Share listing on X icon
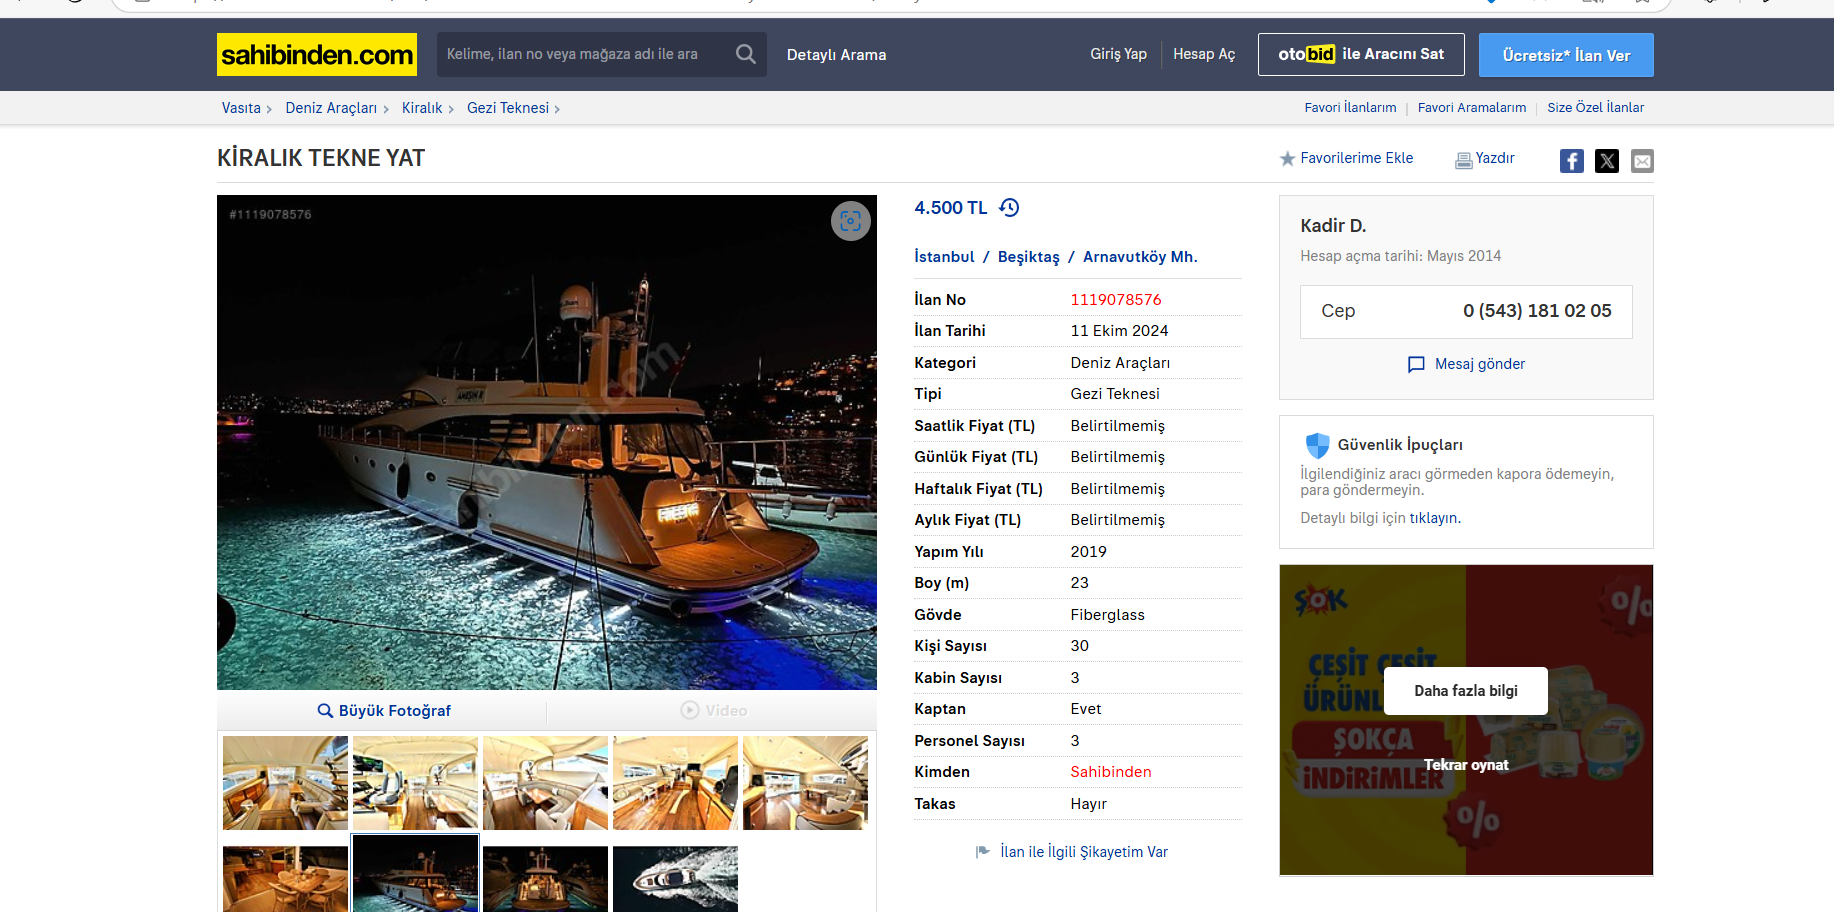Screen dimensions: 1834x912 click(x=1607, y=161)
